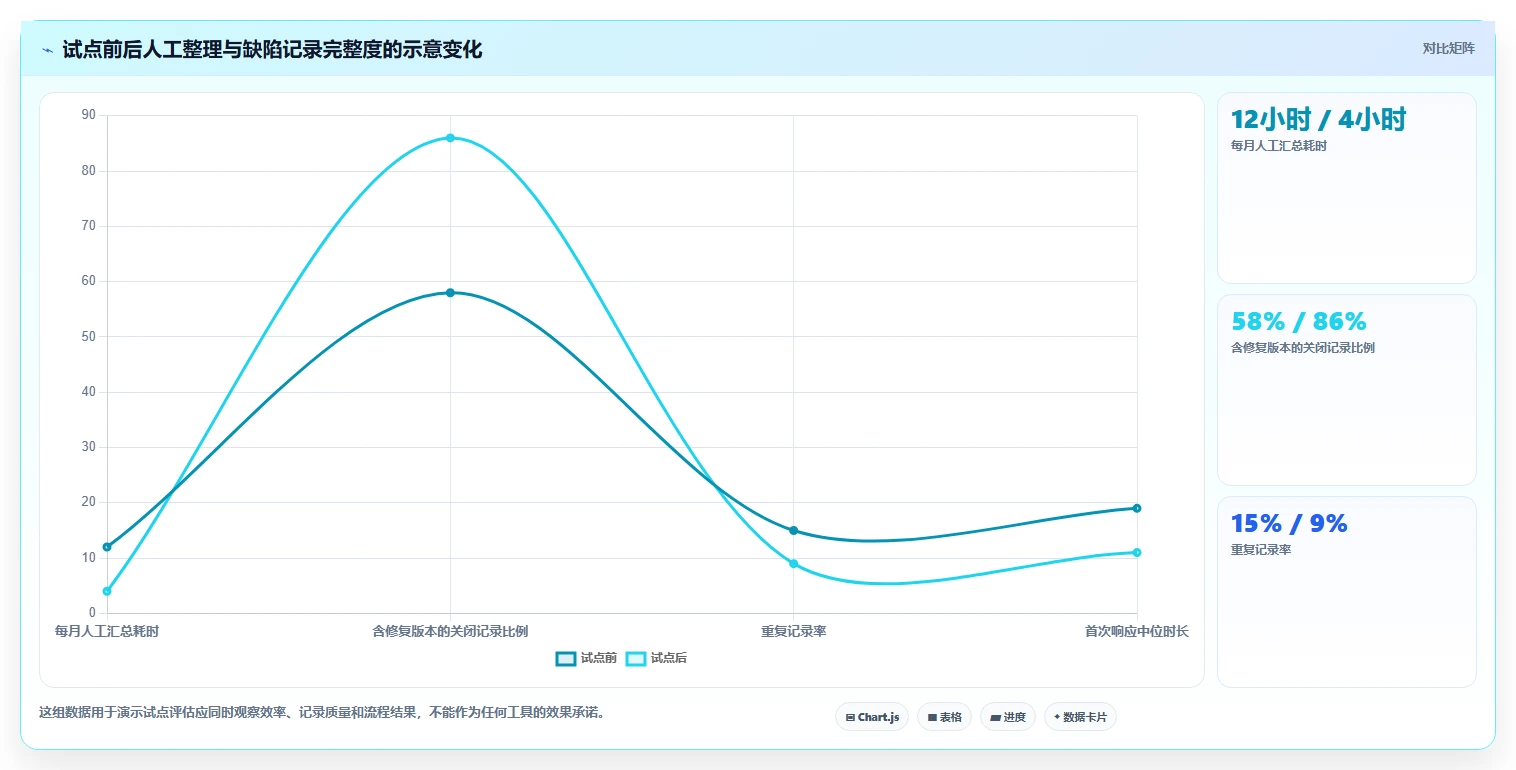The width and height of the screenshot is (1516, 770).
Task: Click the 试点前 point at 19 for 首次响应中位时长
Action: coord(1137,508)
